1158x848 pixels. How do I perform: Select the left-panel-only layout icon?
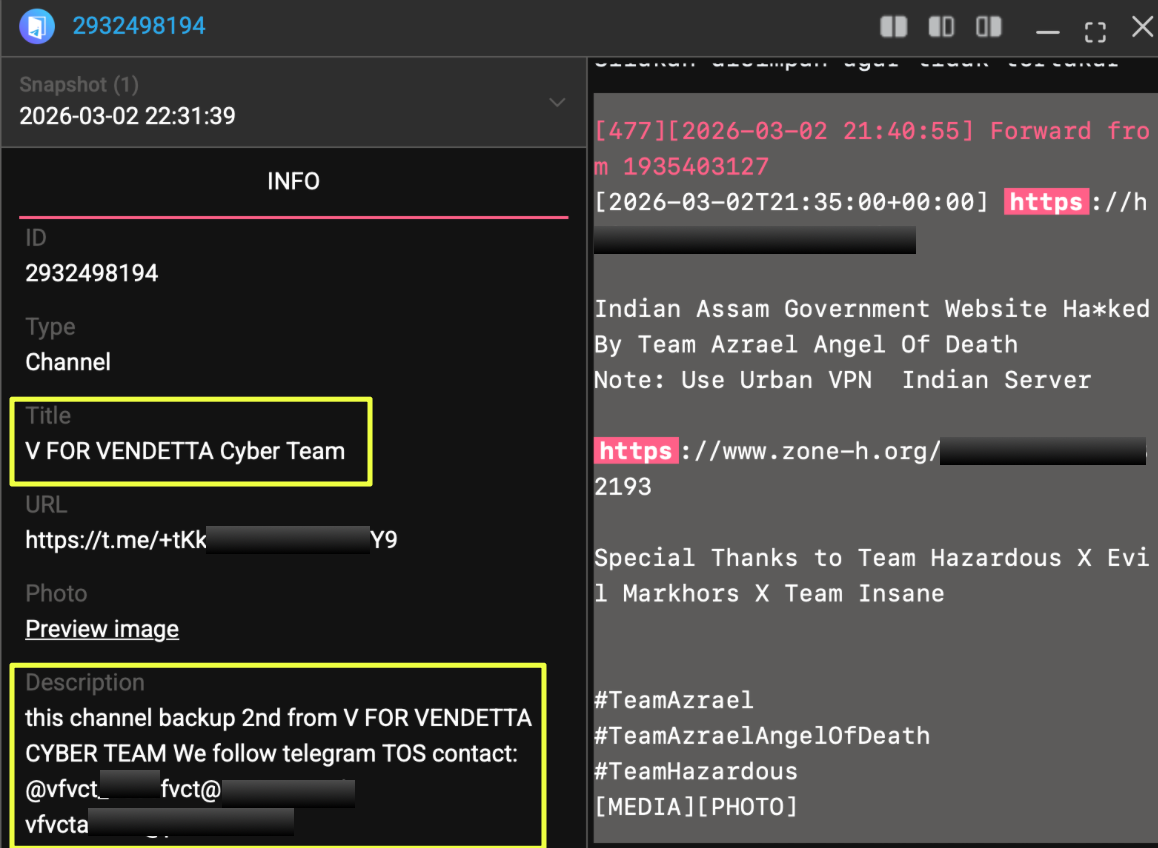pyautogui.click(x=941, y=27)
